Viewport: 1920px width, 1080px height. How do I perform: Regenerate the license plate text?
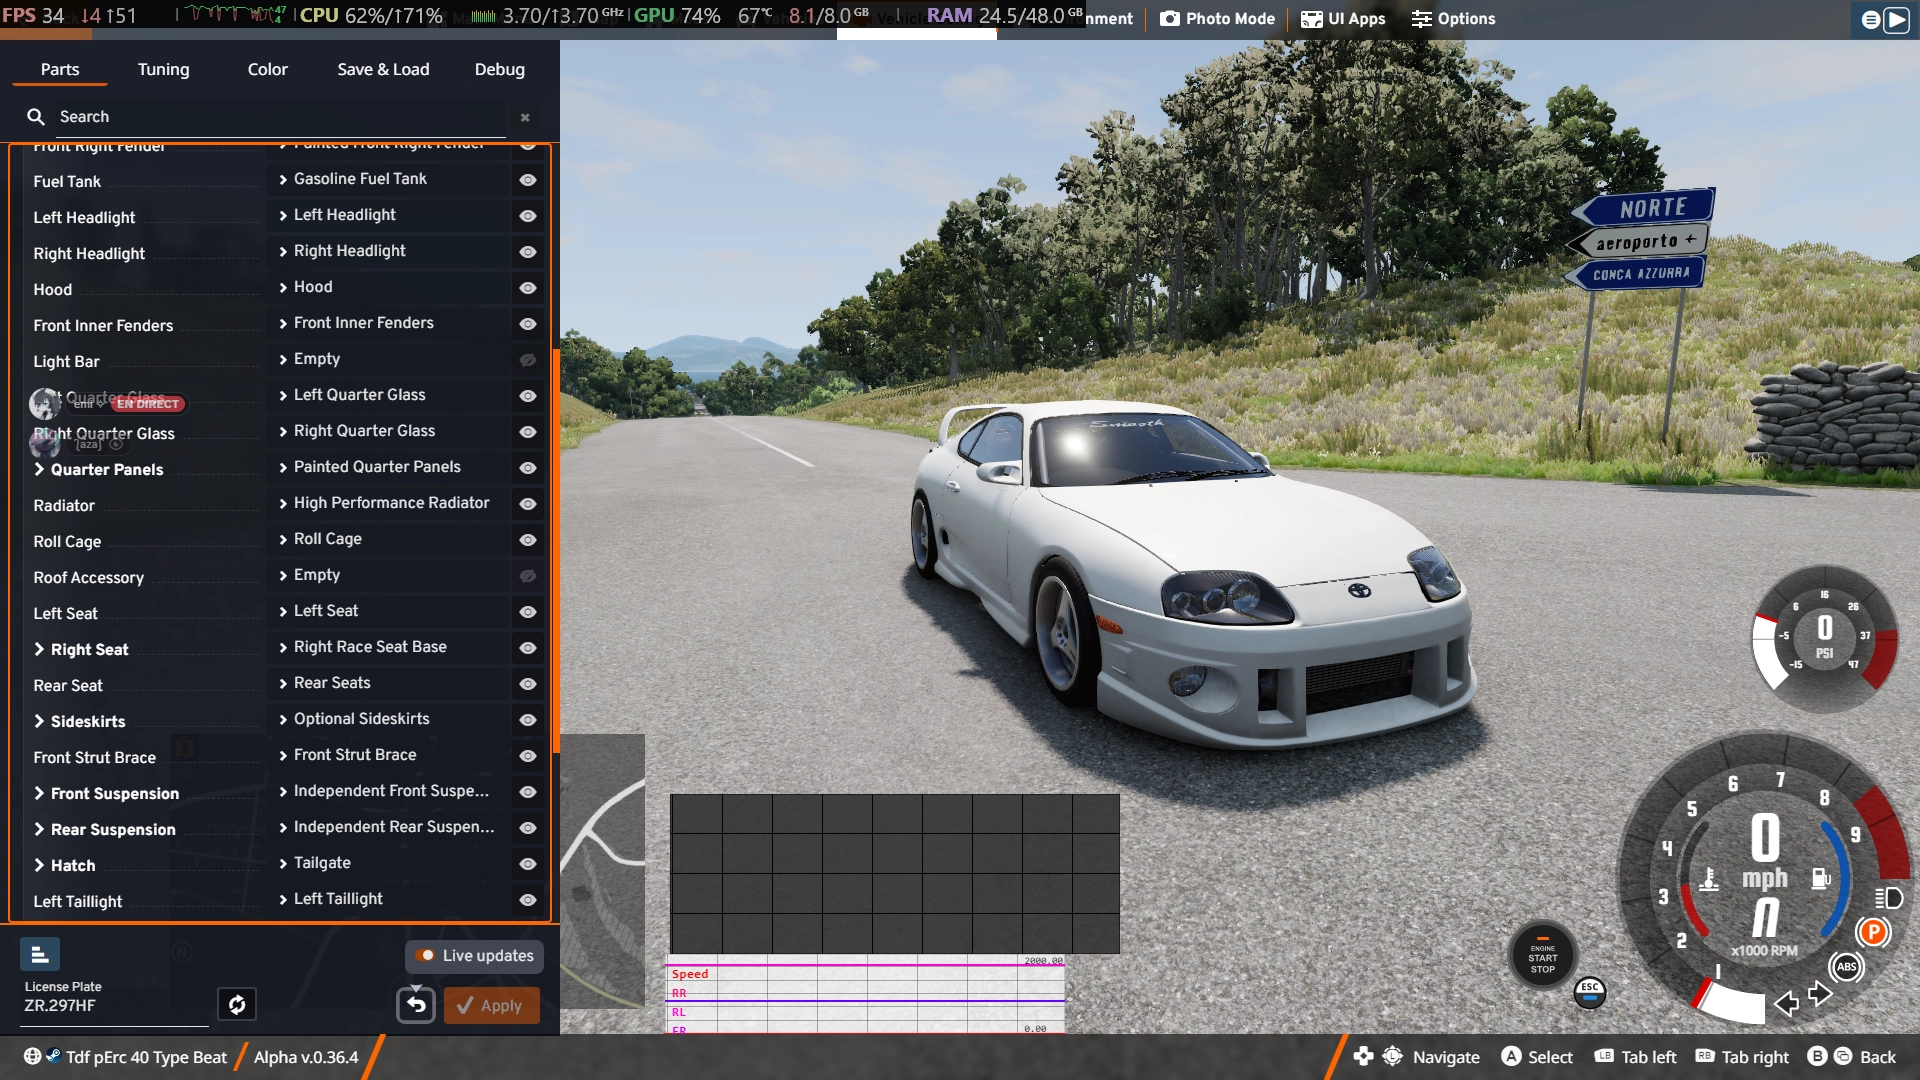[237, 1004]
